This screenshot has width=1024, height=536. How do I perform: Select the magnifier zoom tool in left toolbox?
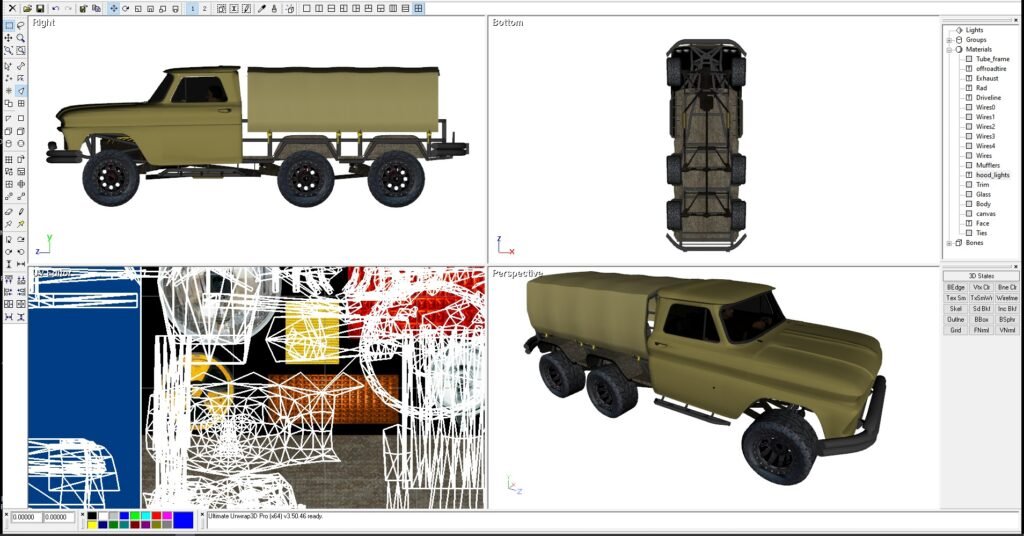click(21, 38)
